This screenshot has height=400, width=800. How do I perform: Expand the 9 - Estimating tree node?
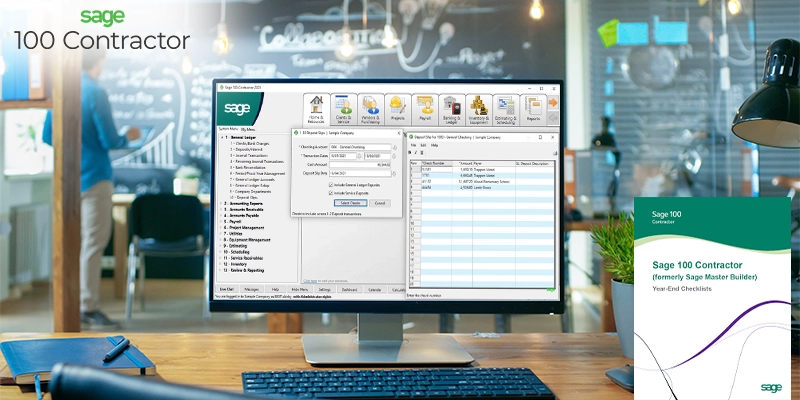(x=221, y=246)
